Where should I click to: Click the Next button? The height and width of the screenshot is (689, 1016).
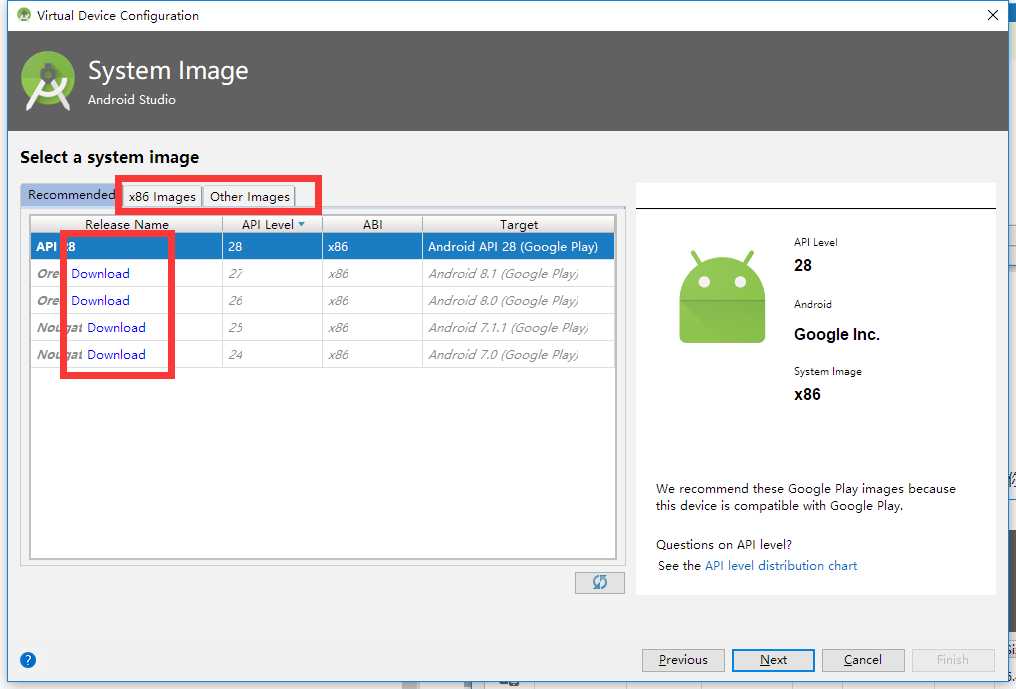pos(773,660)
